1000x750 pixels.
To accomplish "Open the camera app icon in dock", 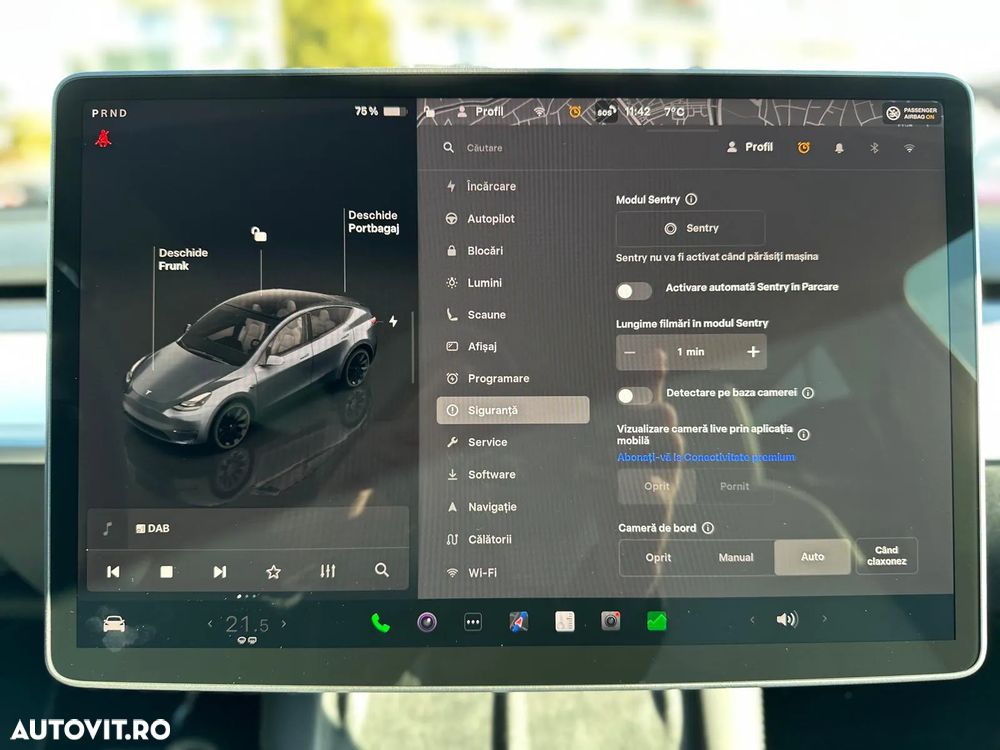I will 427,622.
